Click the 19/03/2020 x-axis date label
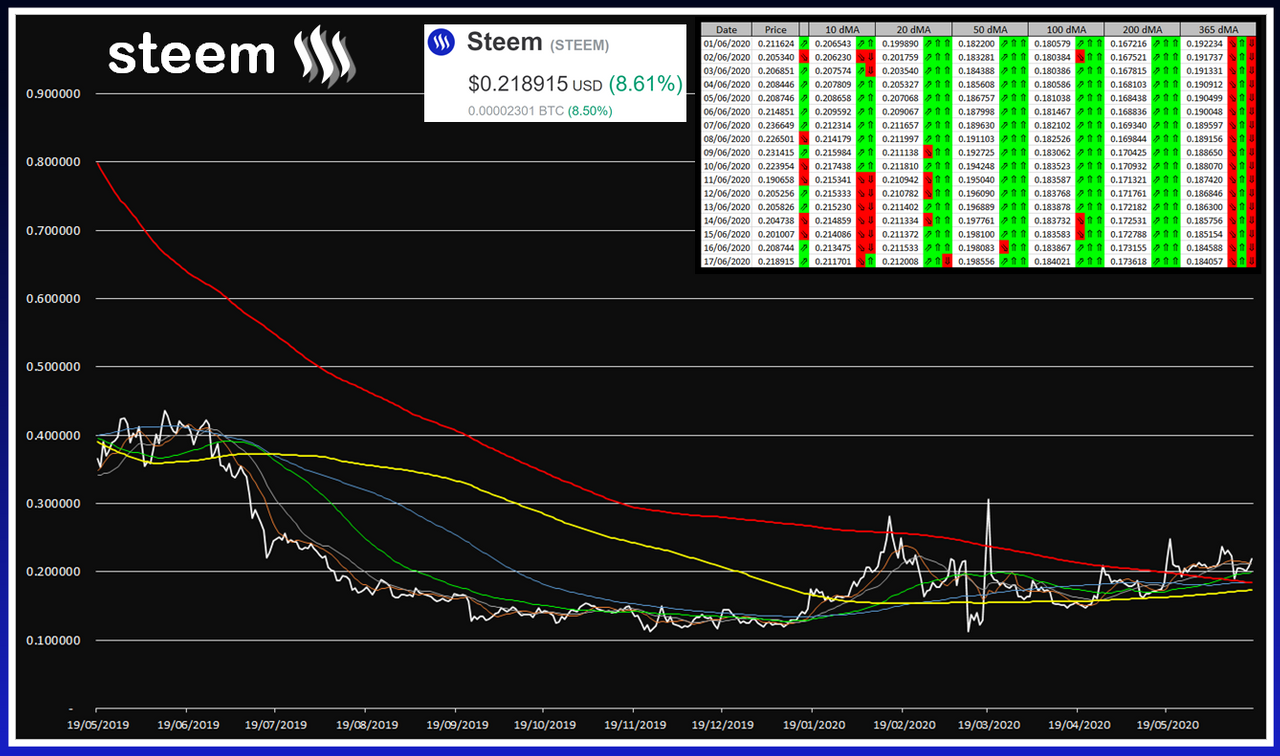Image resolution: width=1280 pixels, height=756 pixels. 987,724
